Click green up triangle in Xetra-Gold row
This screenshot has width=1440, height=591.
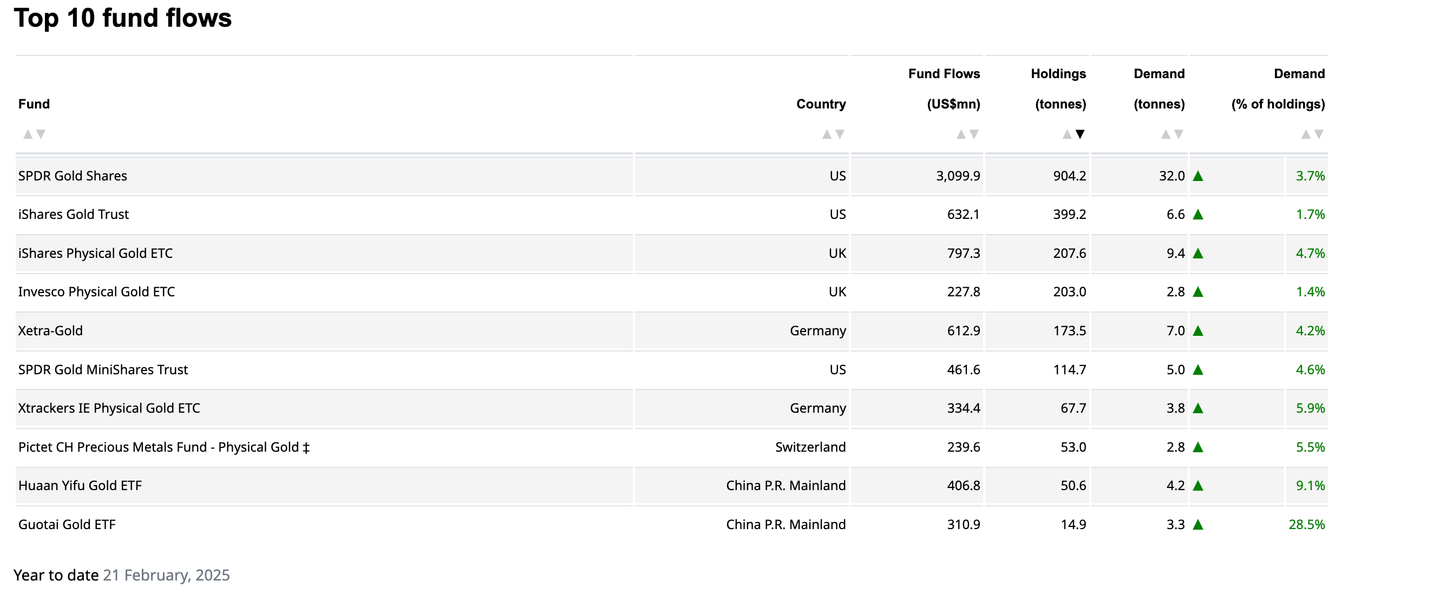click(x=1198, y=331)
